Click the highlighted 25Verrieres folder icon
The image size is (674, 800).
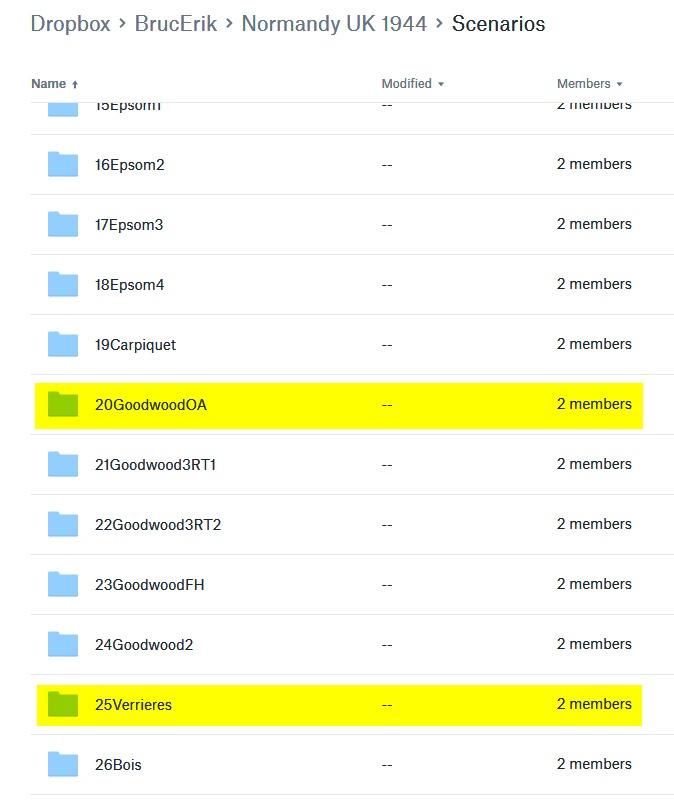62,705
